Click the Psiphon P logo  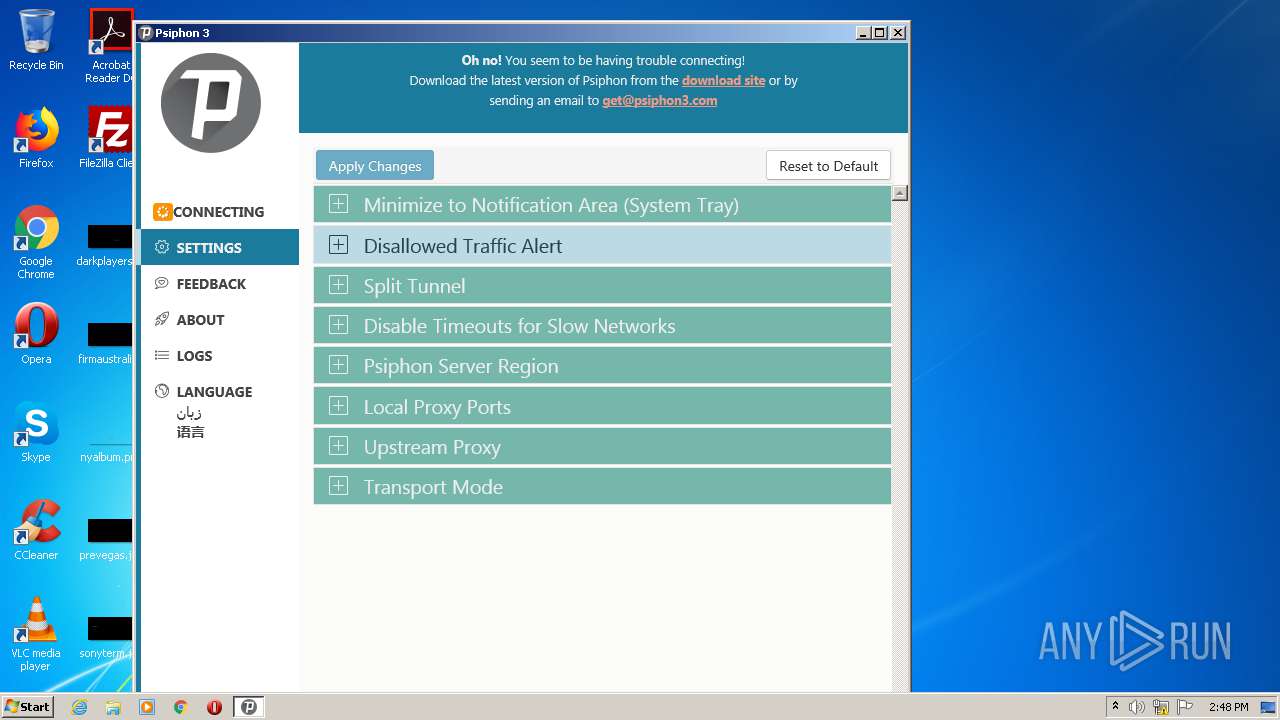click(x=211, y=103)
